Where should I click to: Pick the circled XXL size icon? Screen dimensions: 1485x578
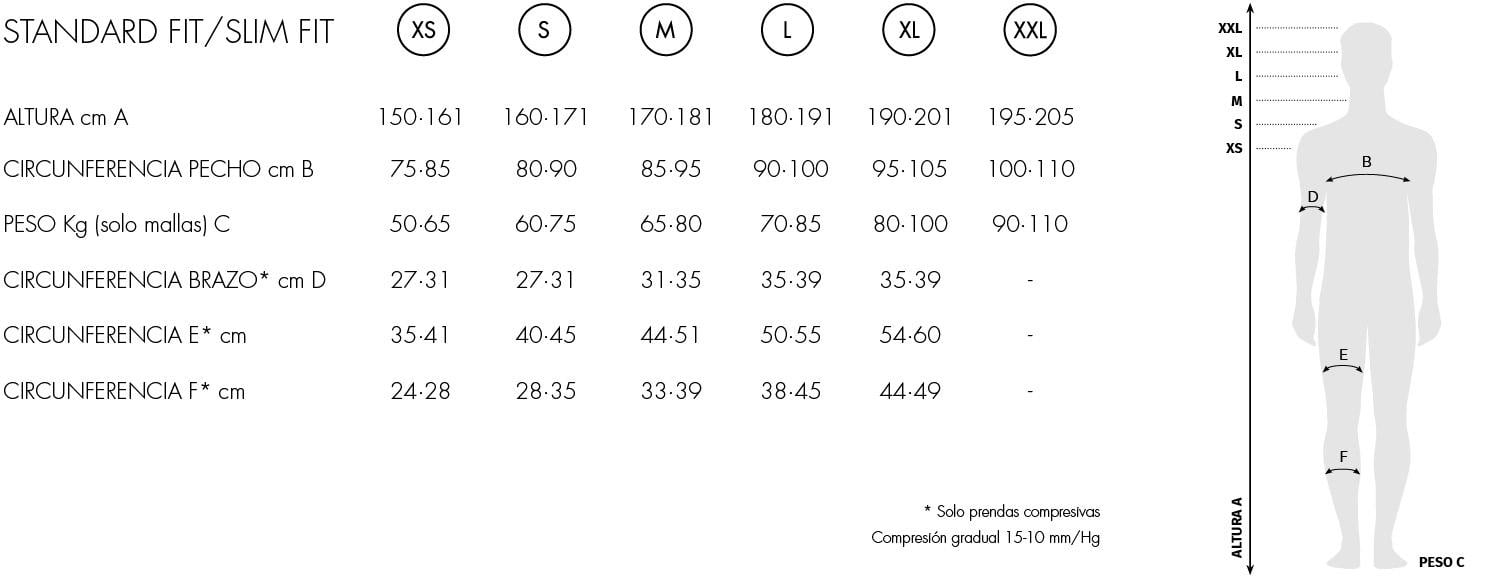(x=1029, y=31)
